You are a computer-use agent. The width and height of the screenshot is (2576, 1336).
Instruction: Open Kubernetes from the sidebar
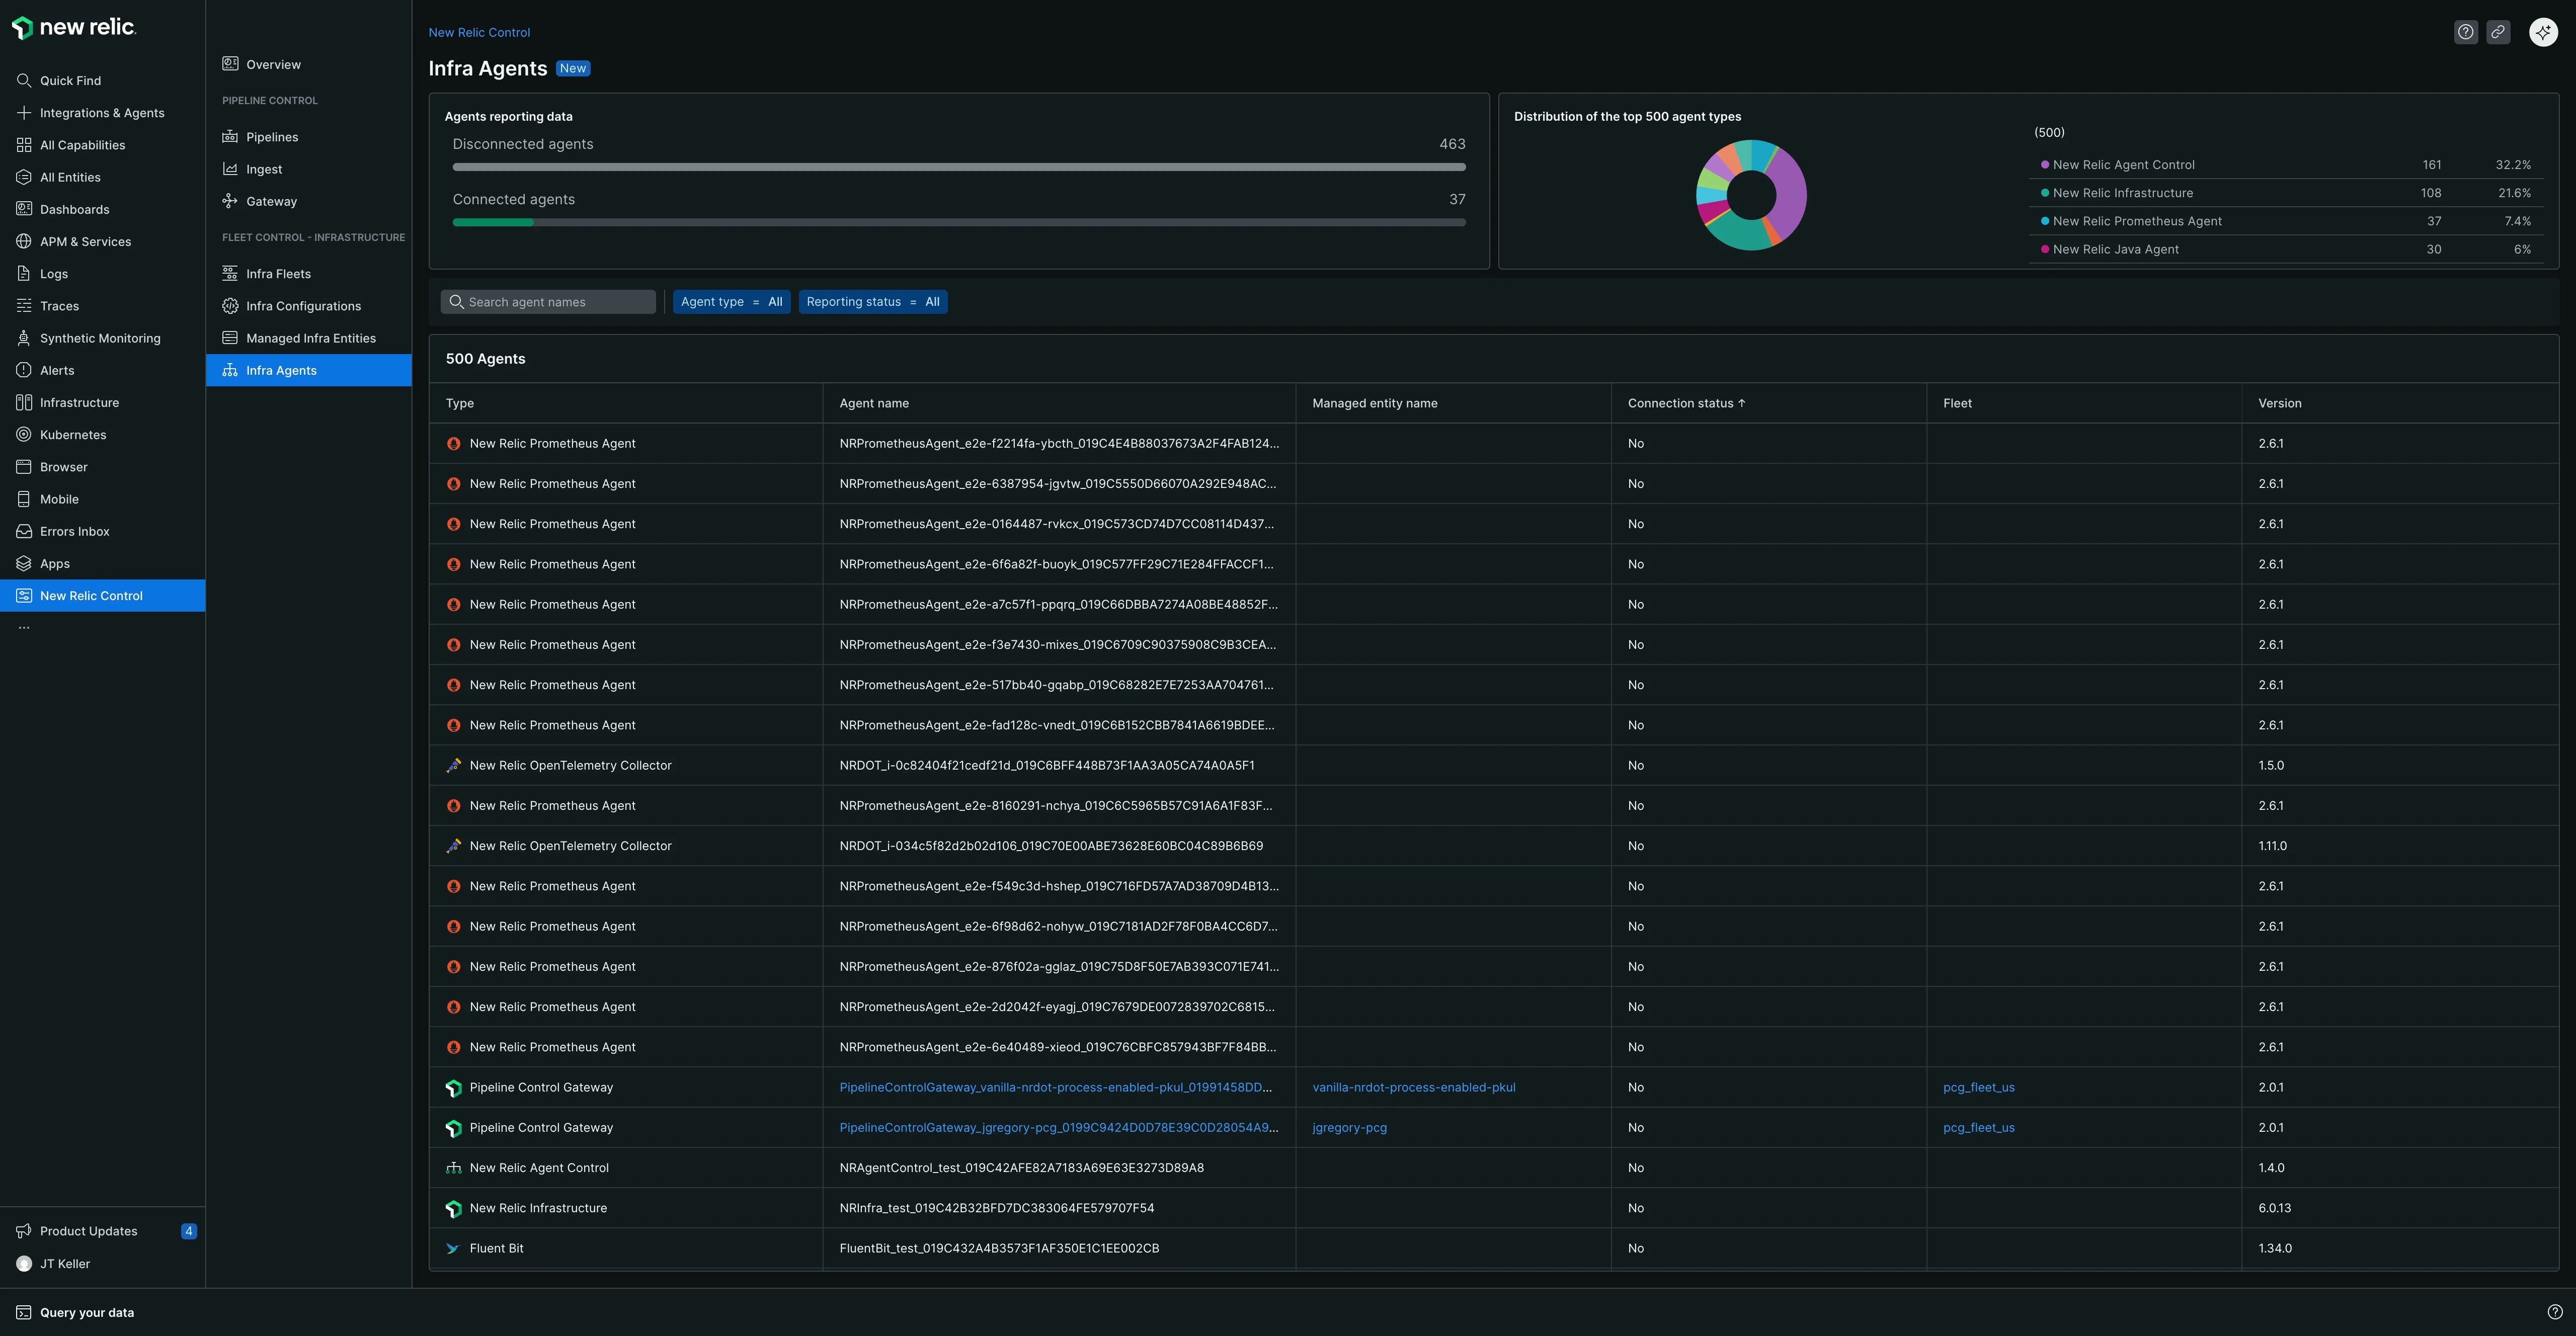73,435
